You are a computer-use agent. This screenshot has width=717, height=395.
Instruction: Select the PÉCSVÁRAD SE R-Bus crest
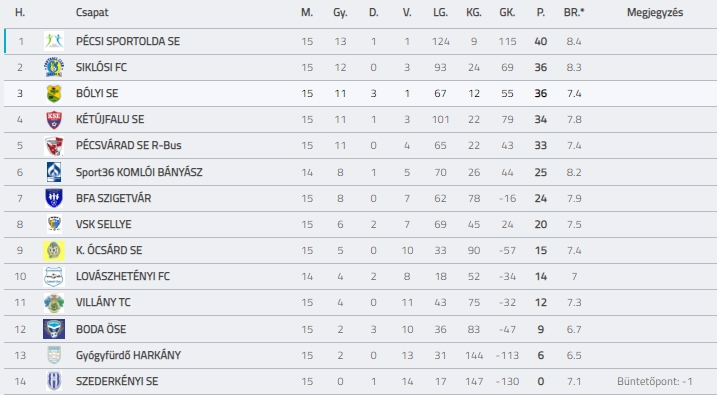54,145
